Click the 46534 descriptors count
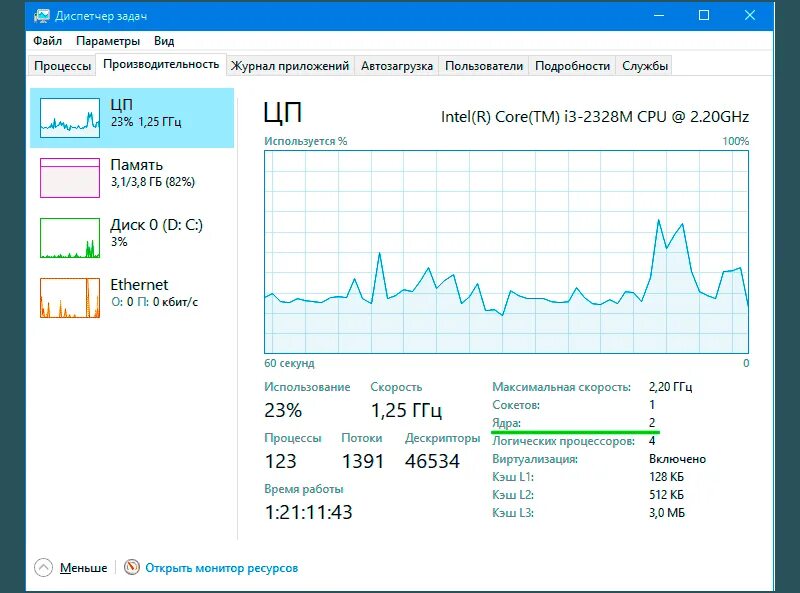This screenshot has width=800, height=593. click(432, 461)
